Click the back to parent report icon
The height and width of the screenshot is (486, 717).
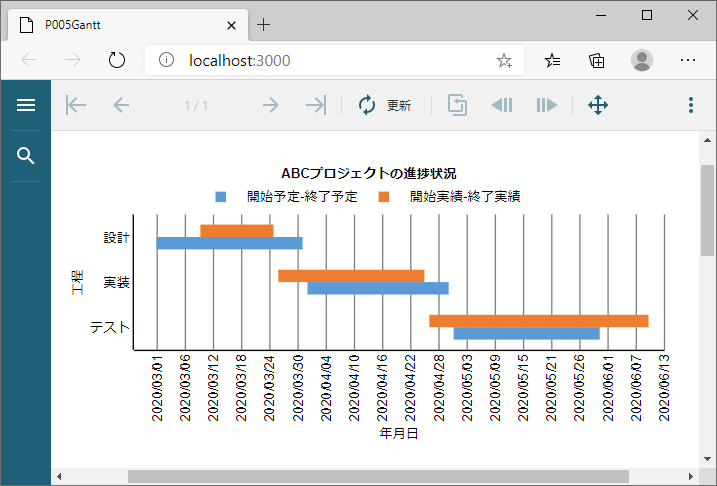pos(457,105)
